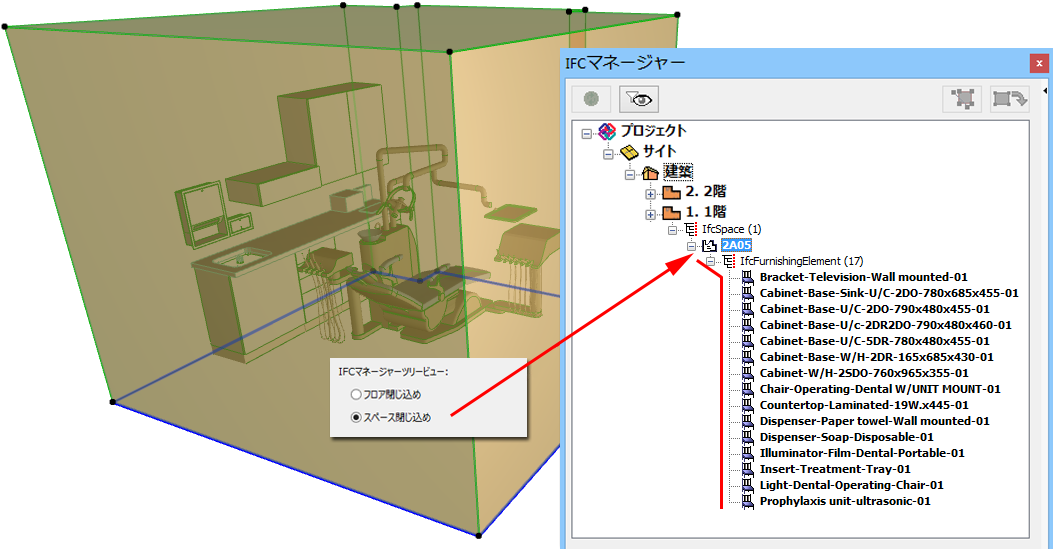Select Light-Dental-Operating-Chair-01
Screen dimensions: 1053x549
[852, 485]
